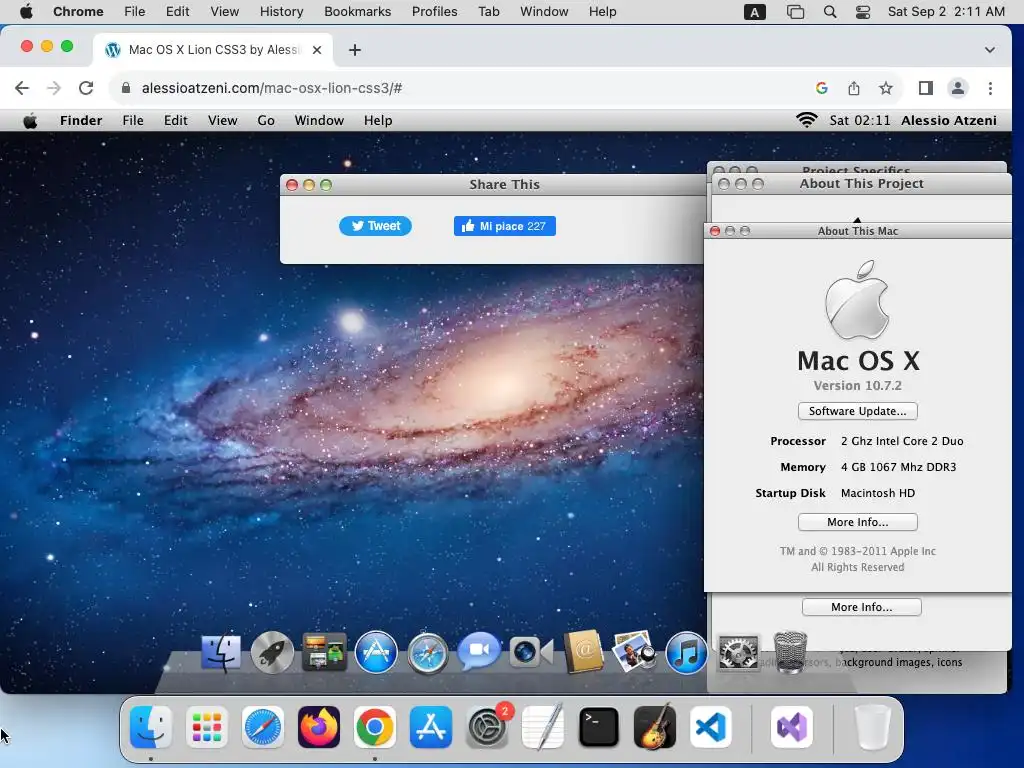Open System Settings with badge in macOS dock
Image resolution: width=1024 pixels, height=768 pixels.
487,727
